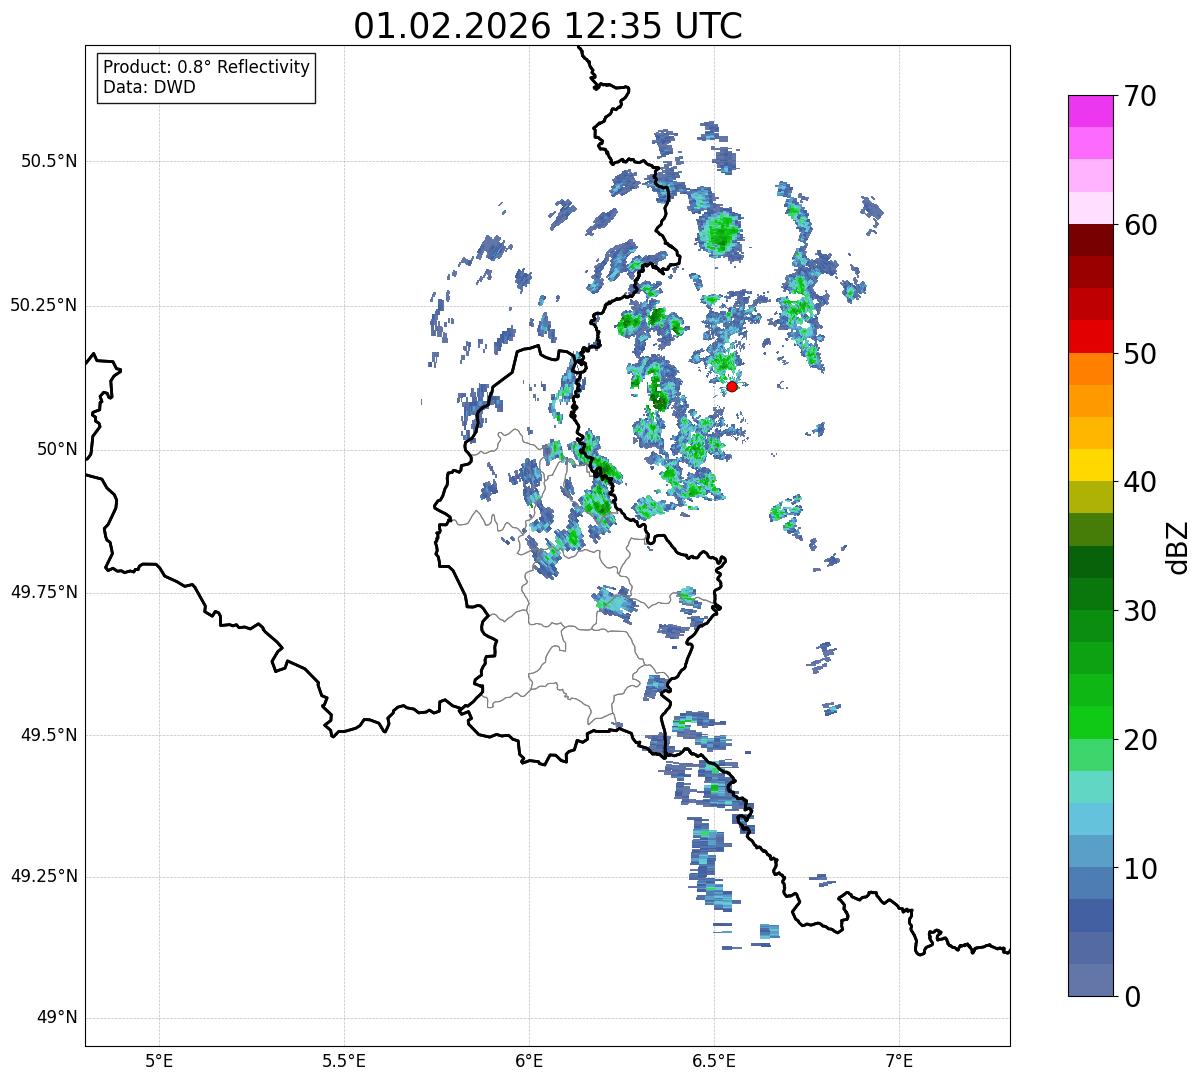Click the colorbar tick label 60

click(x=1140, y=225)
